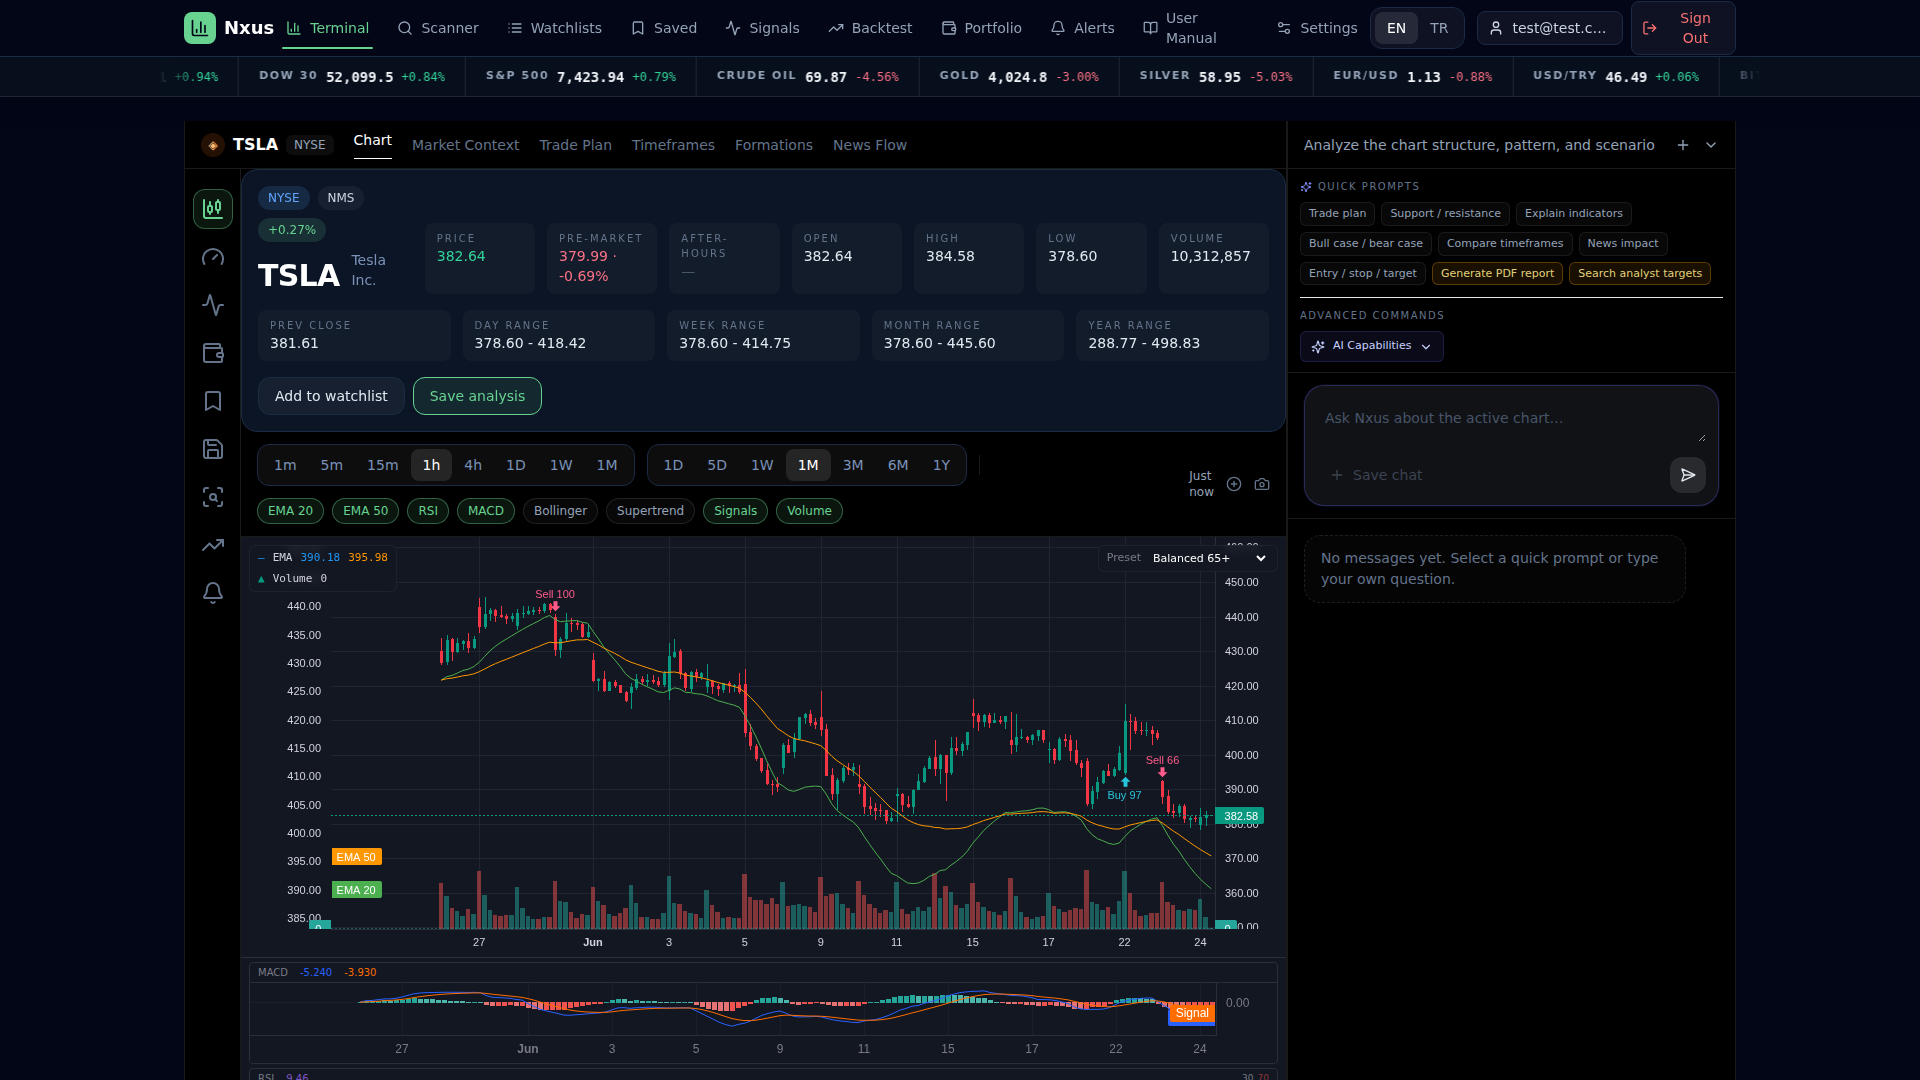Click Bull case / bear case prompt
The image size is (1920, 1080).
point(1365,244)
